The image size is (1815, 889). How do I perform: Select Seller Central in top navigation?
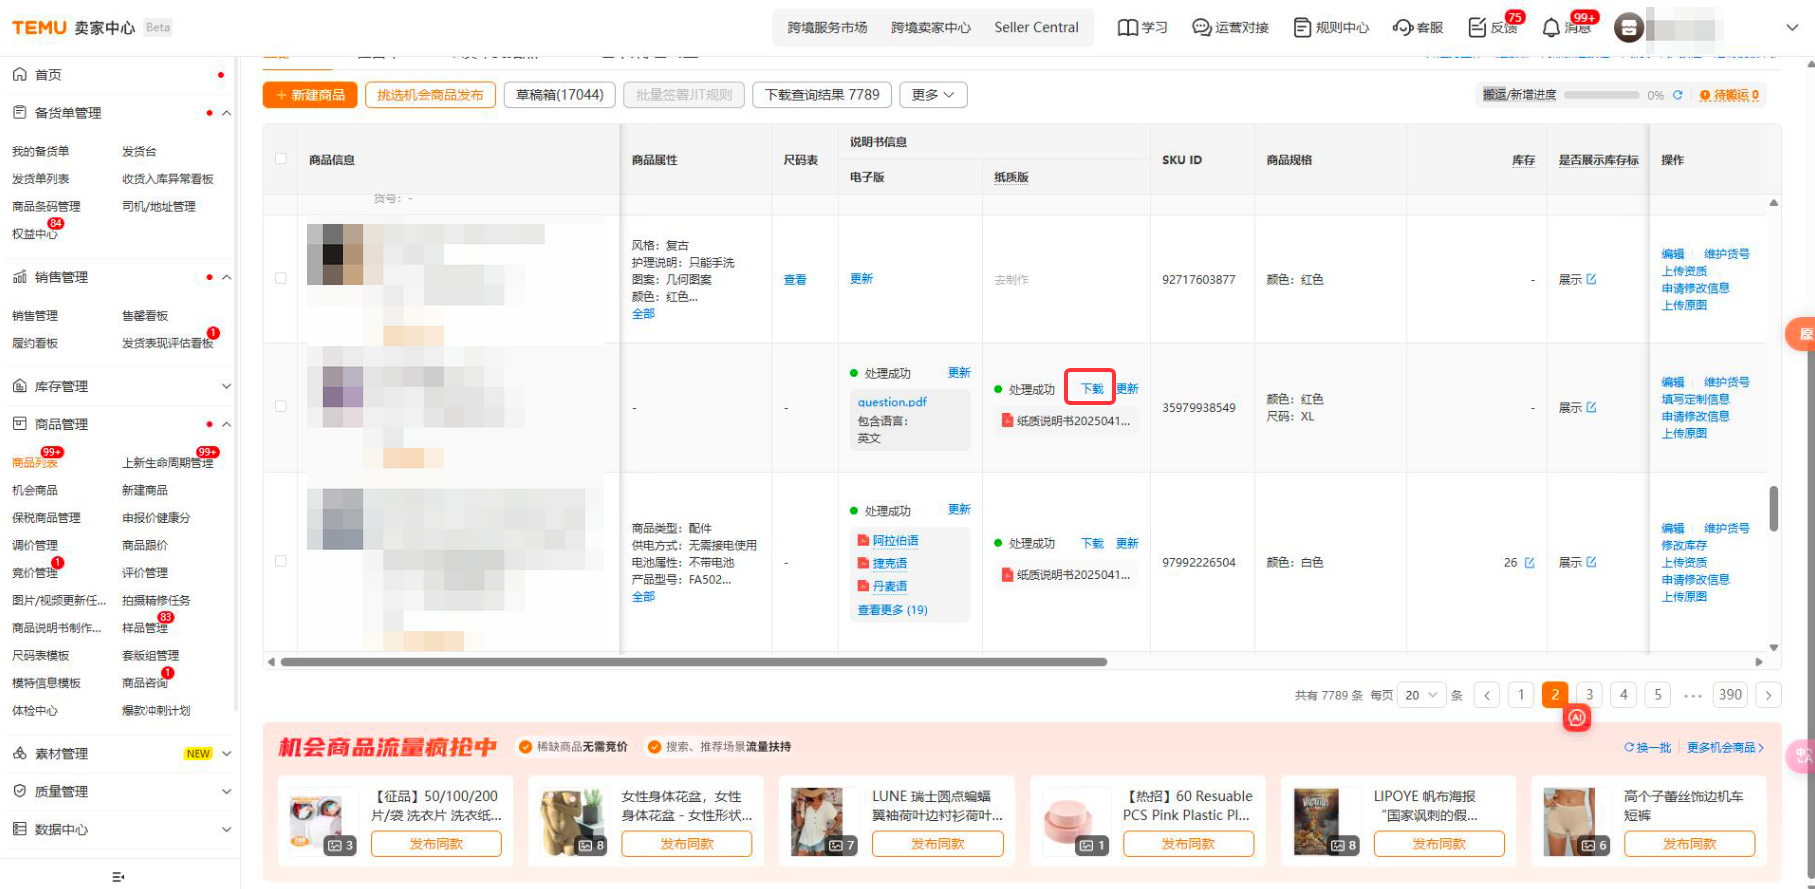point(1036,28)
